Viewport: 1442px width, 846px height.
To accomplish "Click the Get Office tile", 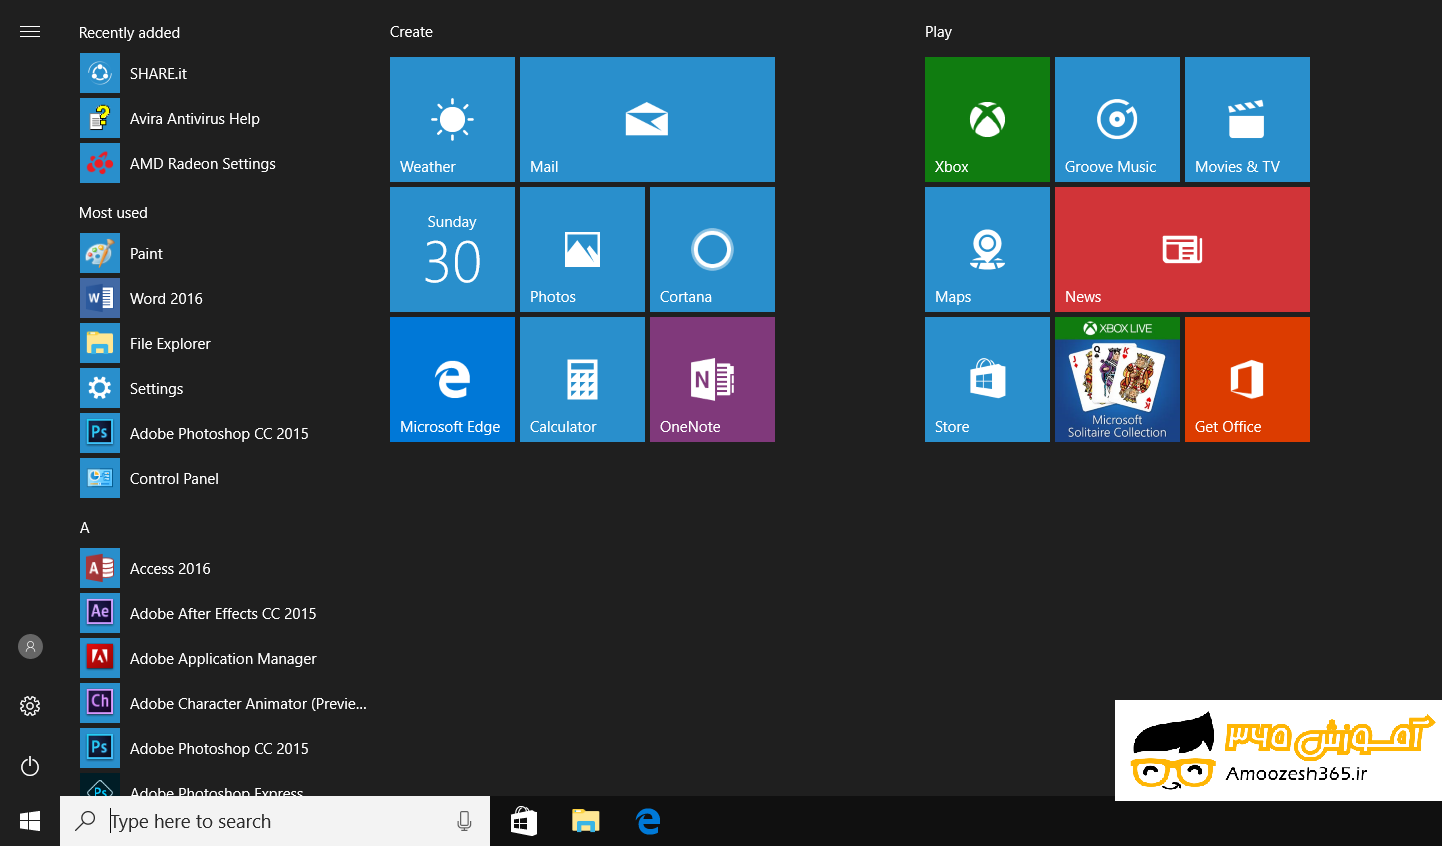I will tap(1247, 379).
